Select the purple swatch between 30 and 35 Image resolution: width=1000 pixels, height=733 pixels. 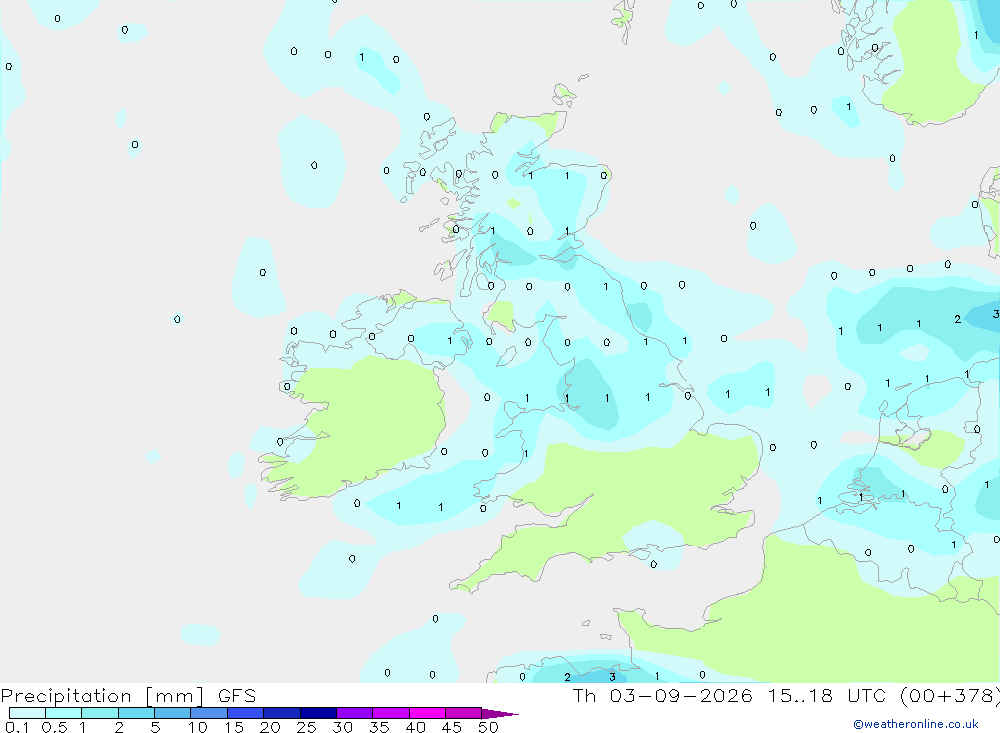(x=354, y=713)
